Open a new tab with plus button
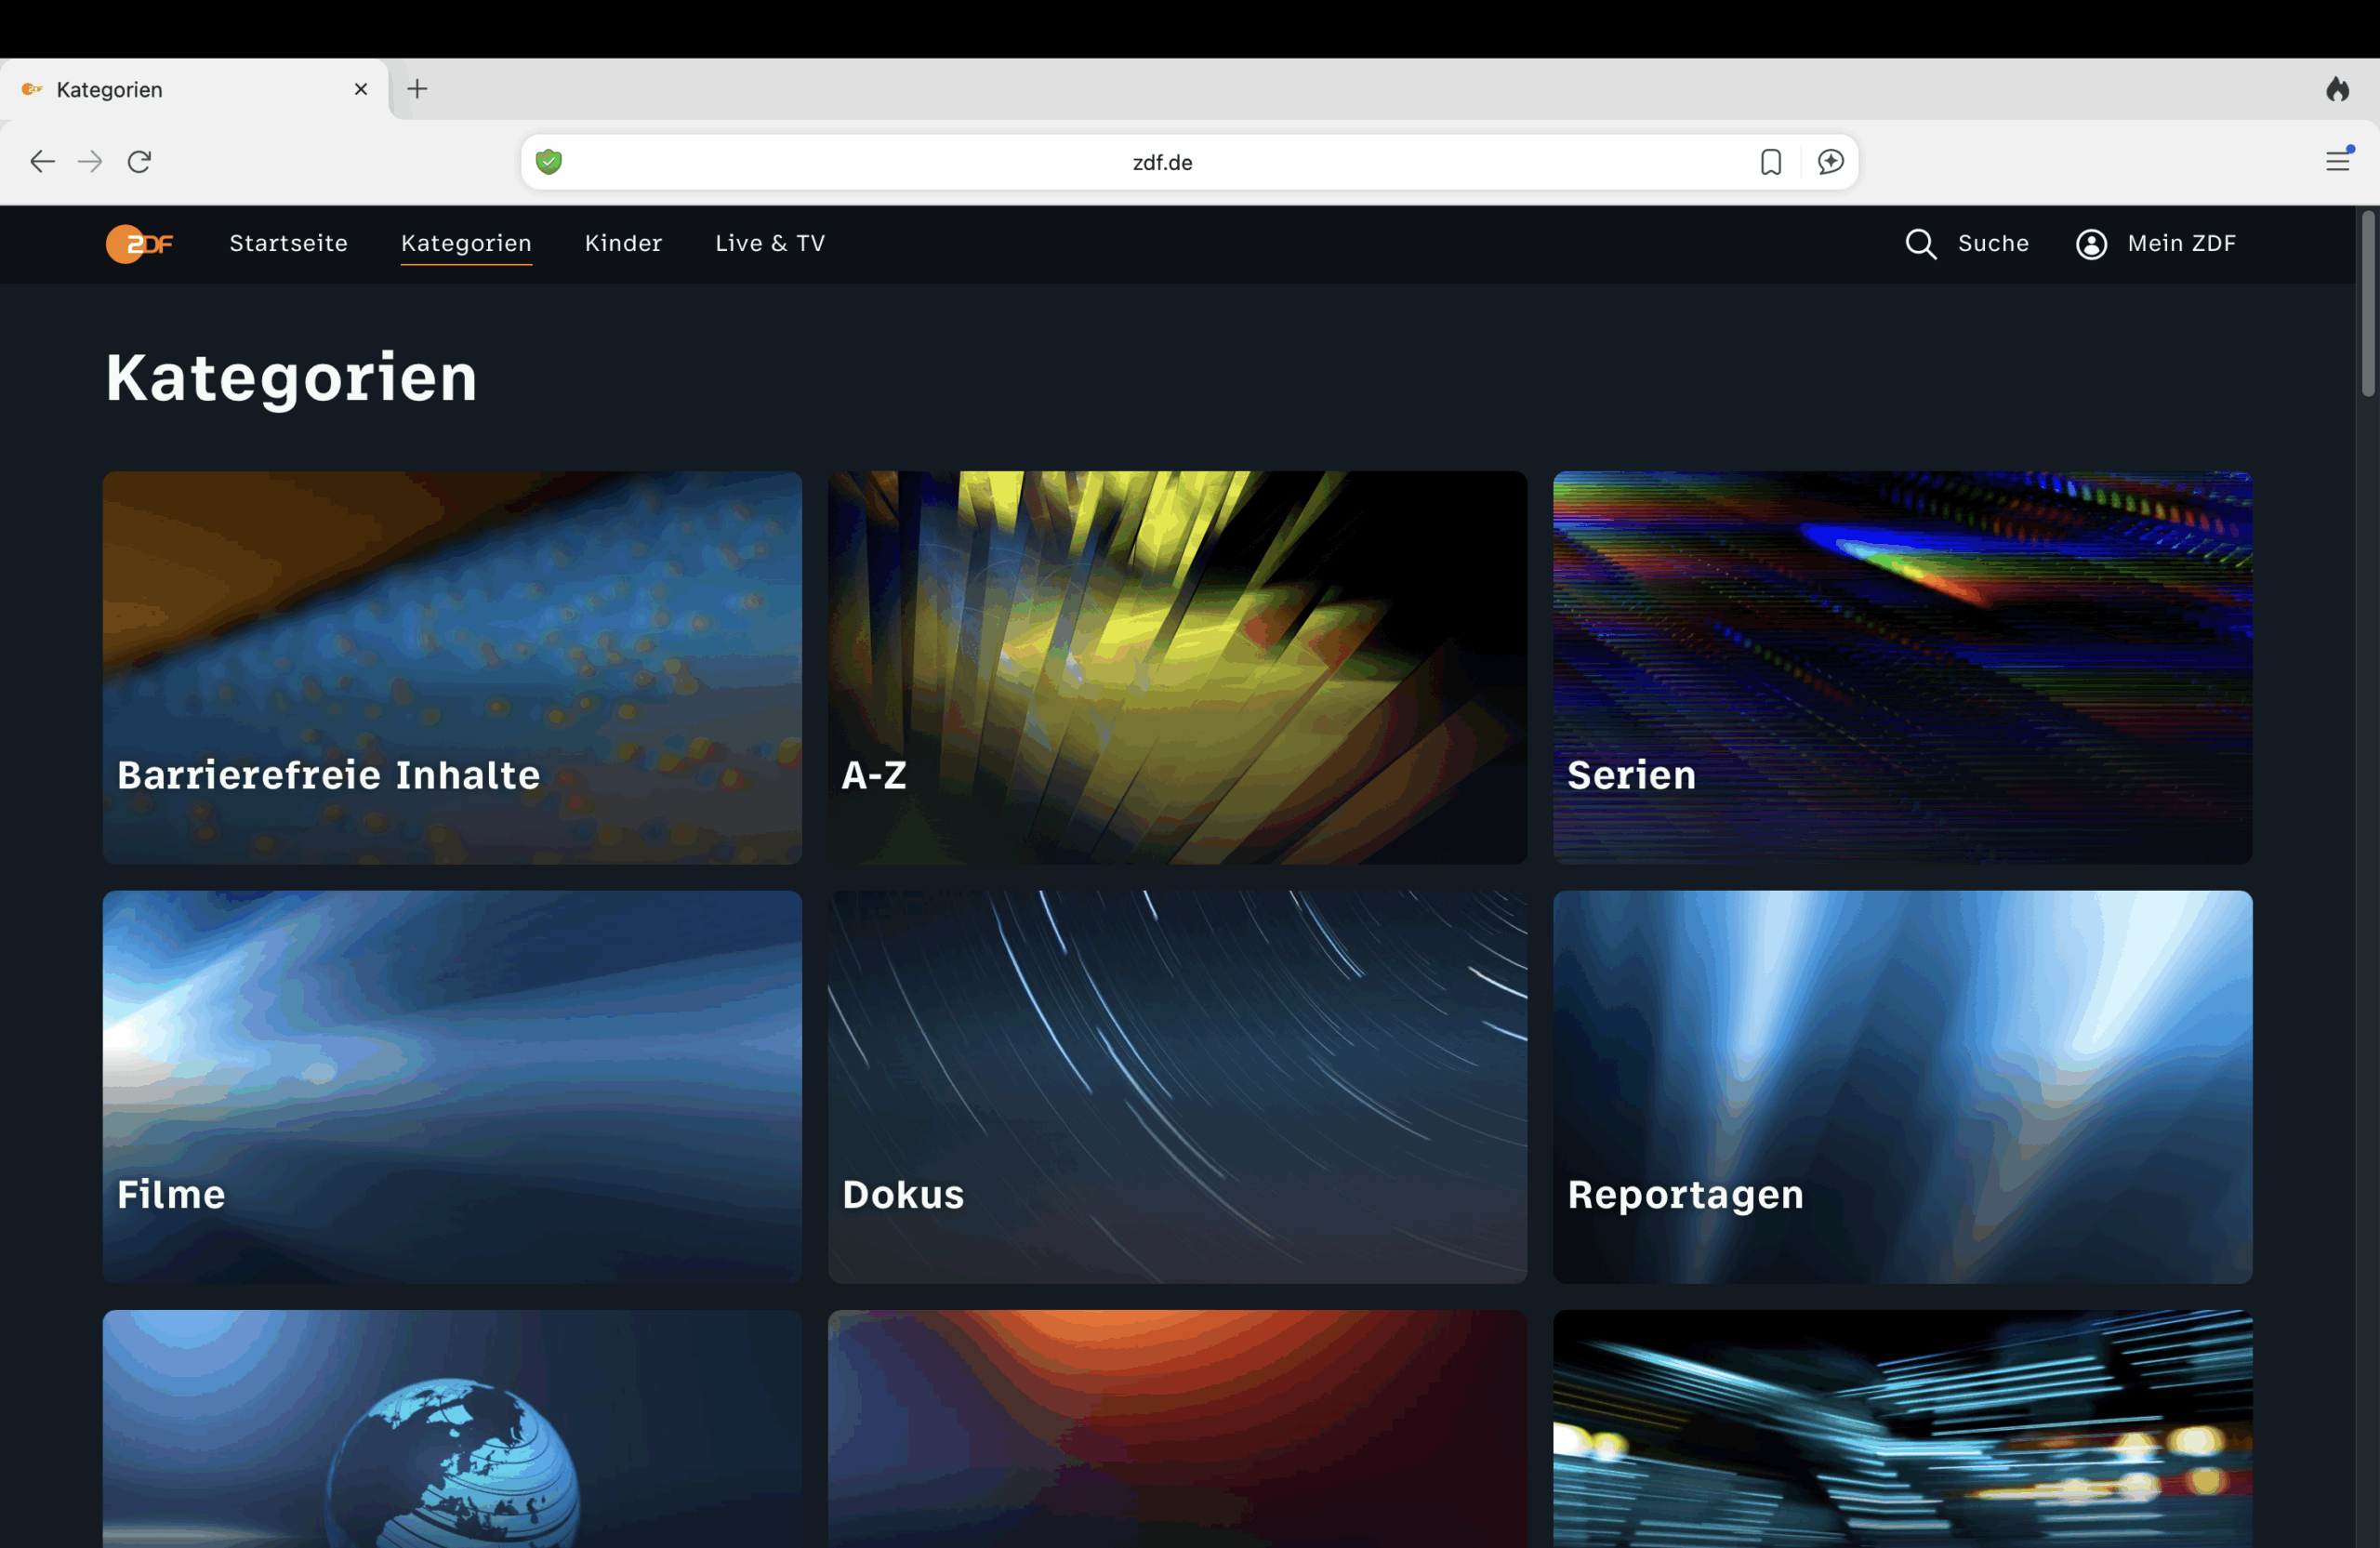2380x1548 pixels. click(x=417, y=90)
